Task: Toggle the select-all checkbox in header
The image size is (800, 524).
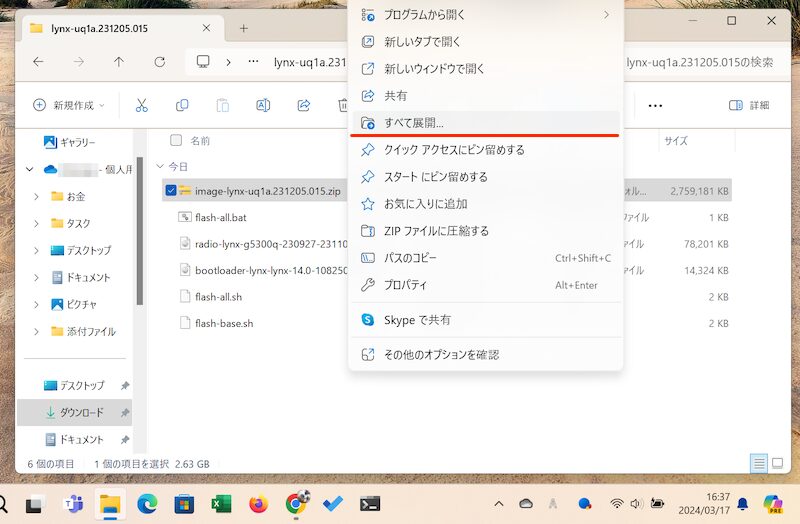Action: 176,141
